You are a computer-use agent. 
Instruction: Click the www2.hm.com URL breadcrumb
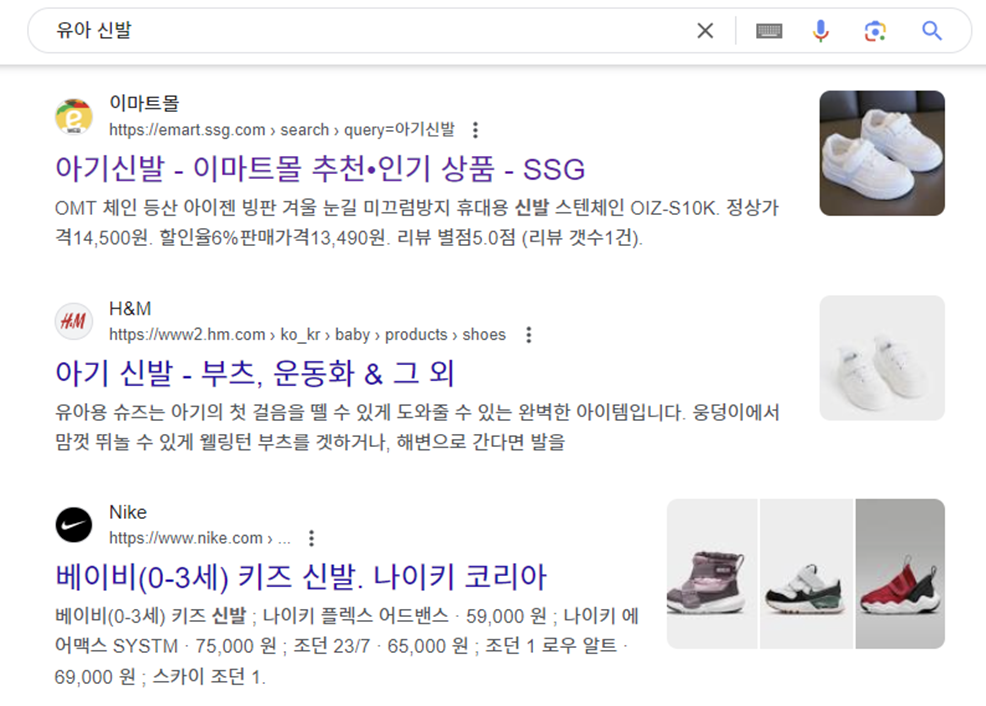307,334
